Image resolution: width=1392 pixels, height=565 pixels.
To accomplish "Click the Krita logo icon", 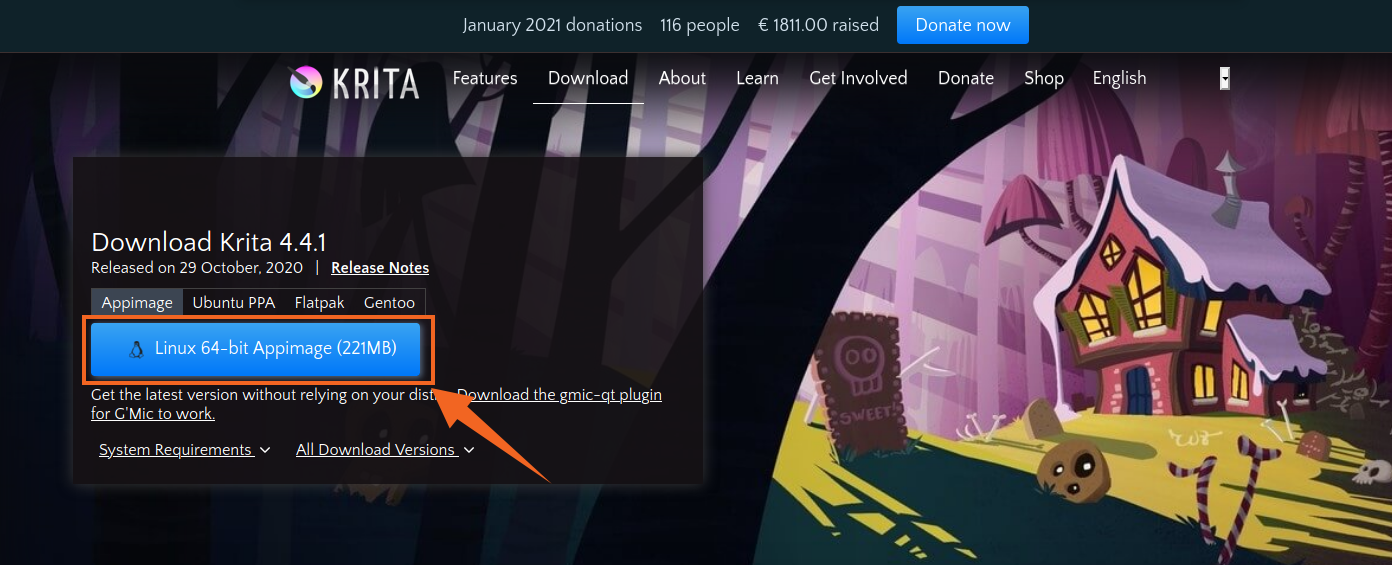I will pyautogui.click(x=306, y=81).
